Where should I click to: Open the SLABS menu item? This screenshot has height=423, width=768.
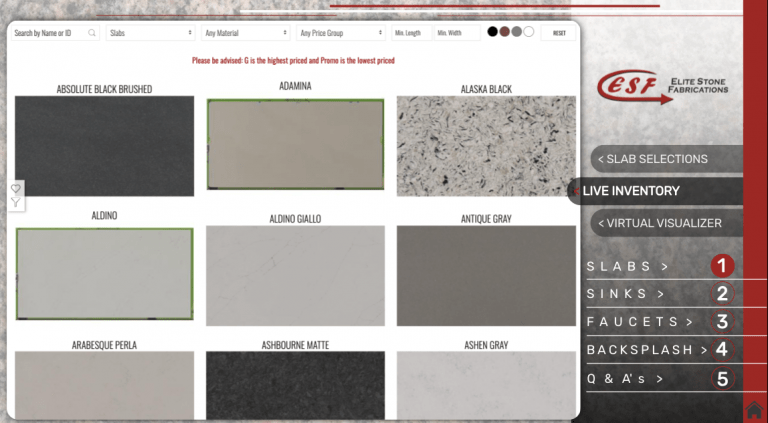(627, 266)
